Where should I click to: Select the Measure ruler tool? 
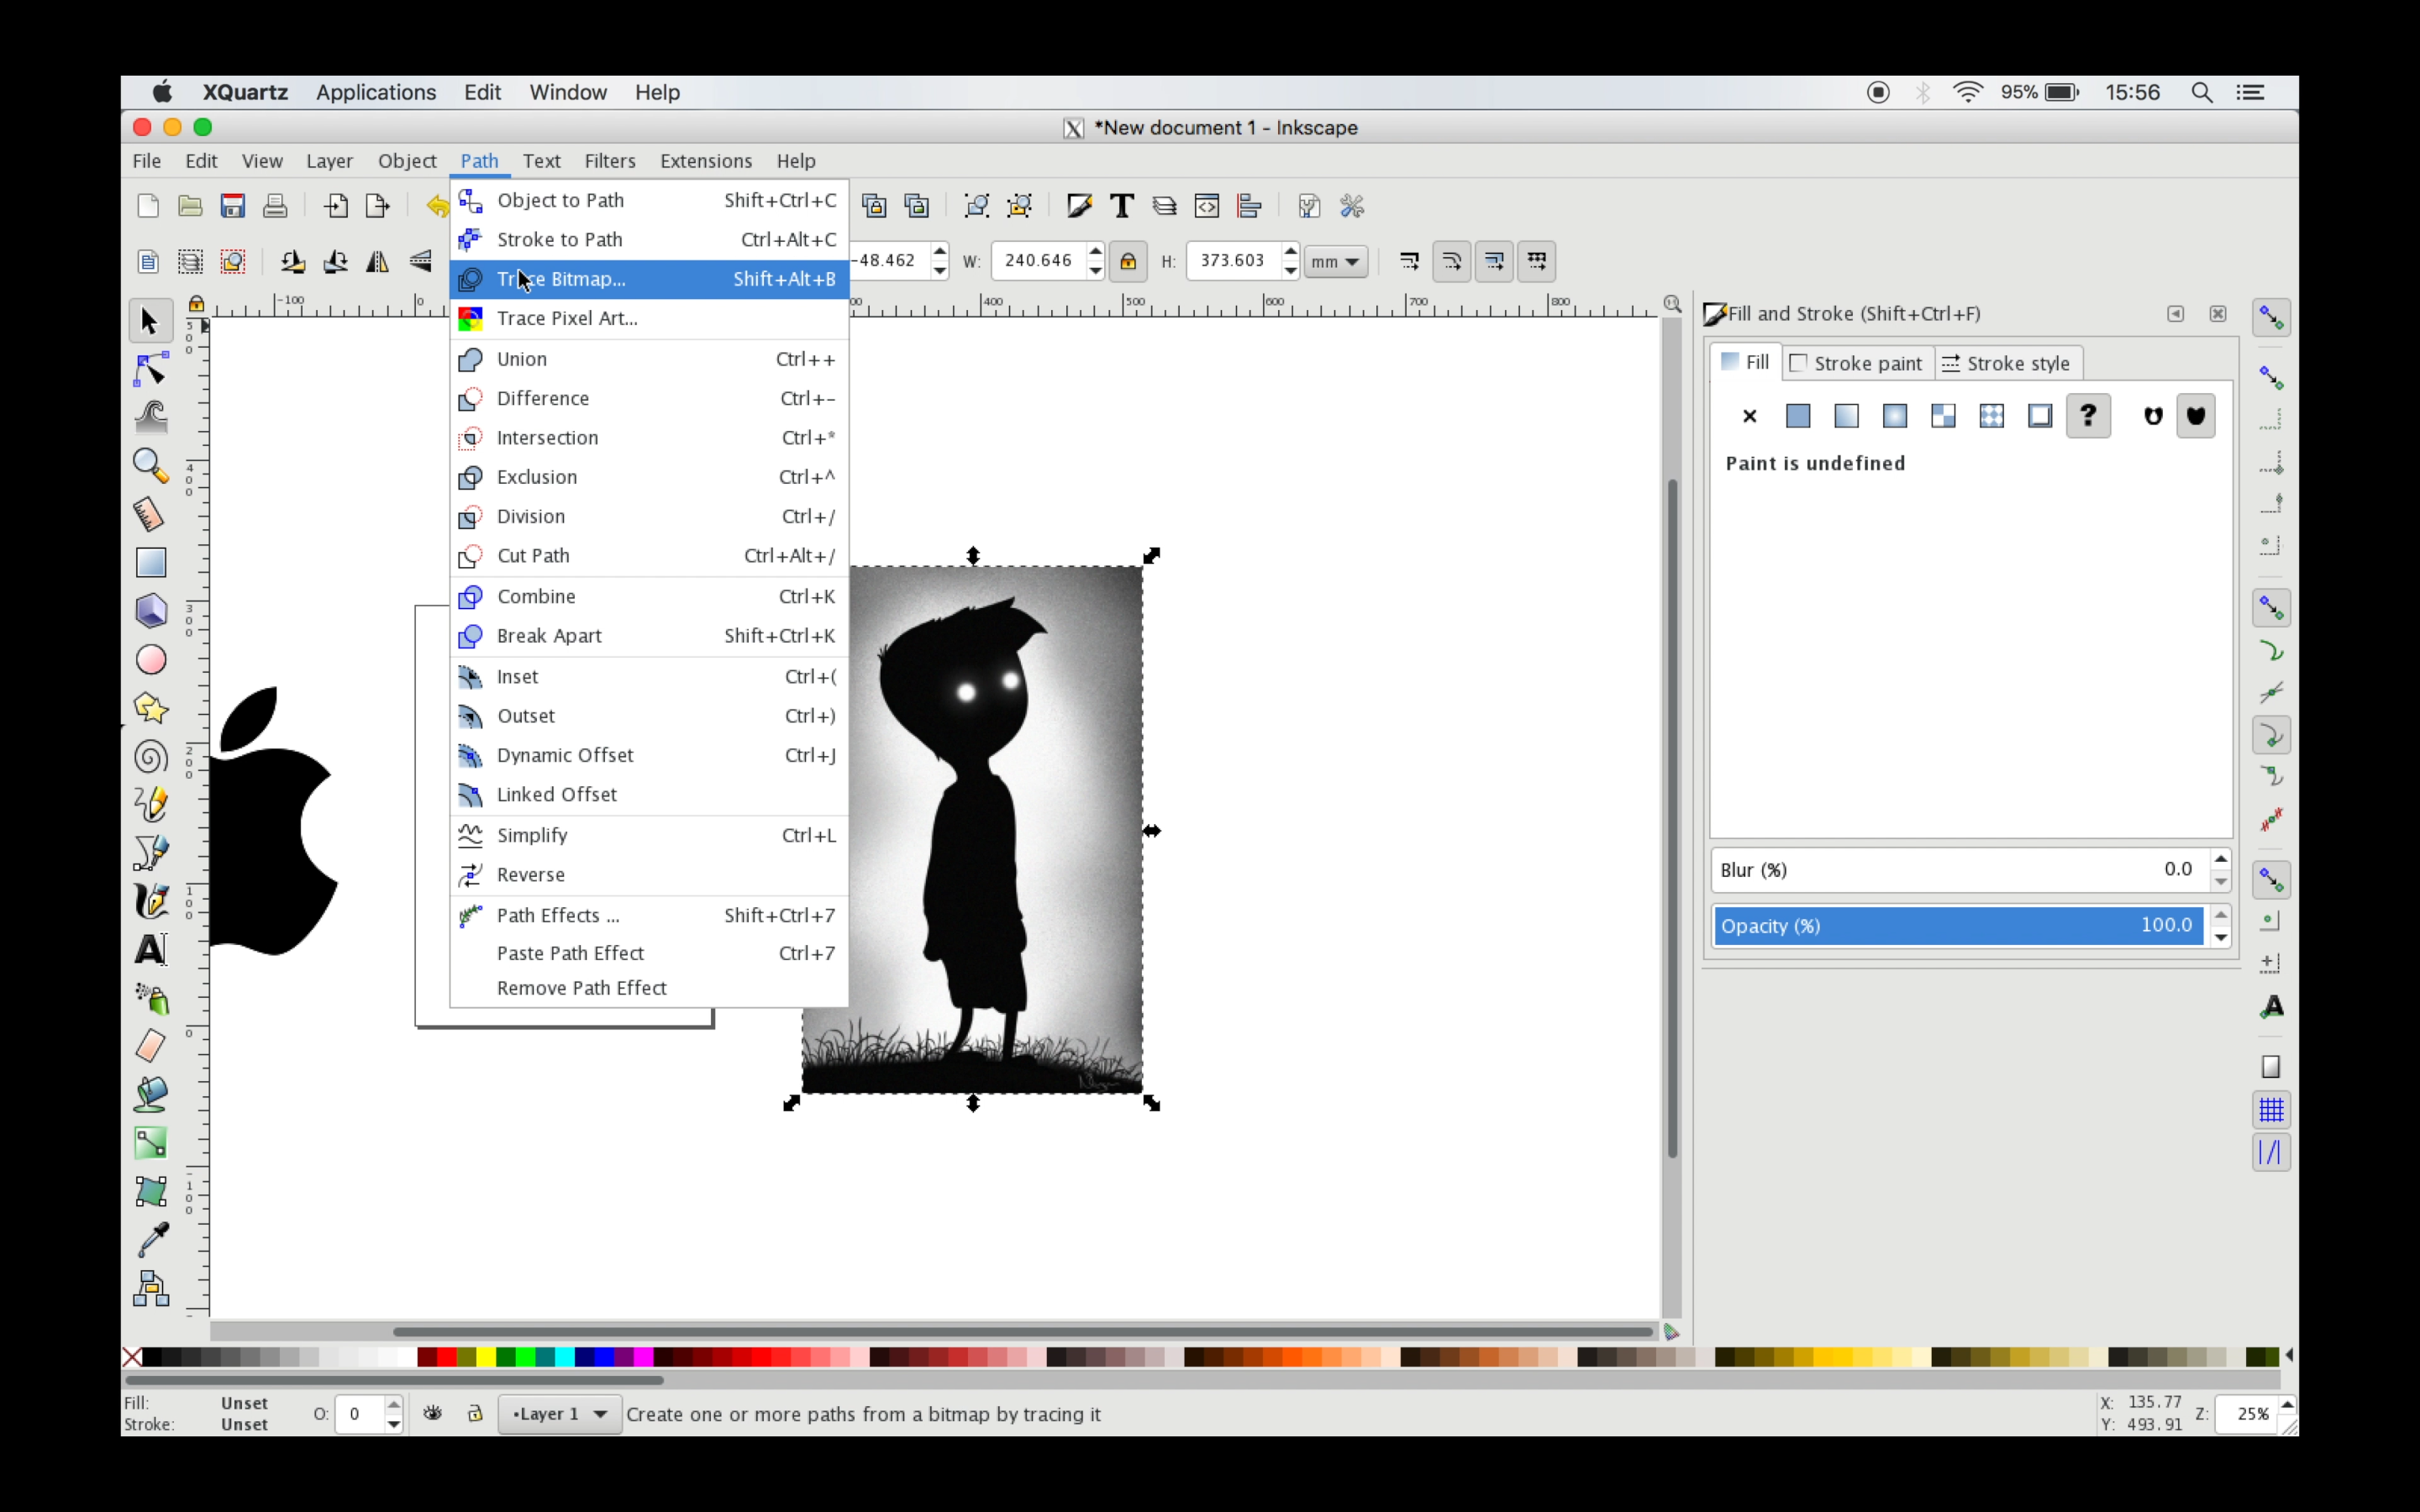pos(150,514)
